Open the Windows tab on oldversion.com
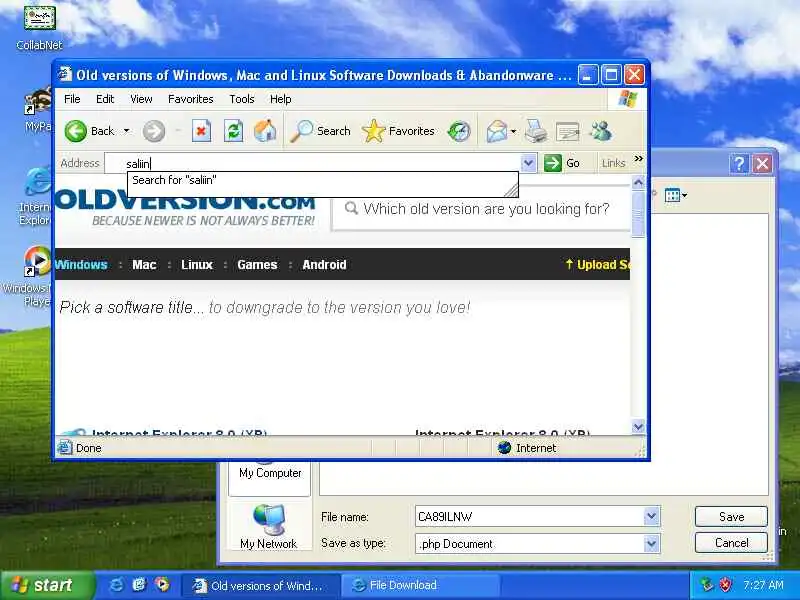800x600 pixels. coord(81,265)
